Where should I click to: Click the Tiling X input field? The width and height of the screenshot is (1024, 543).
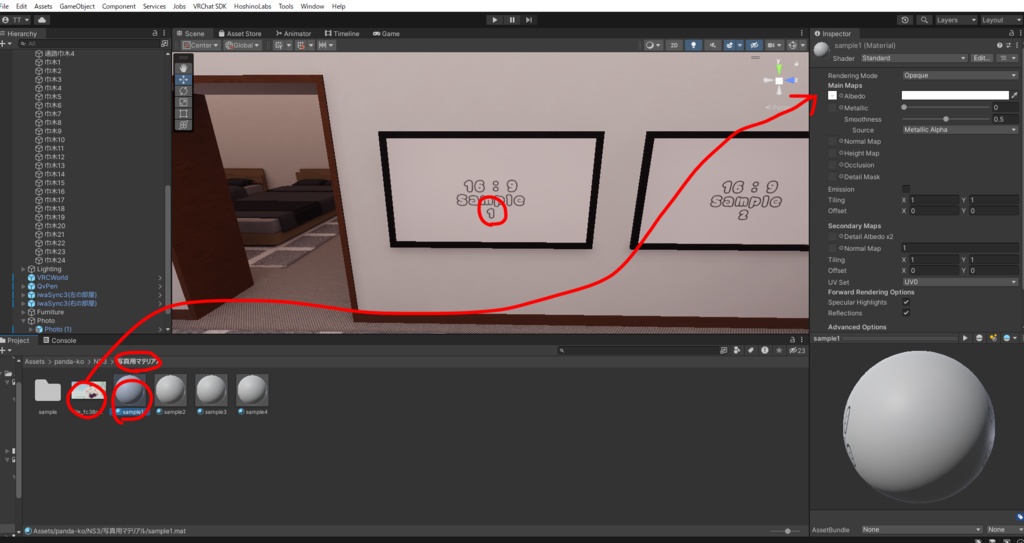point(935,200)
